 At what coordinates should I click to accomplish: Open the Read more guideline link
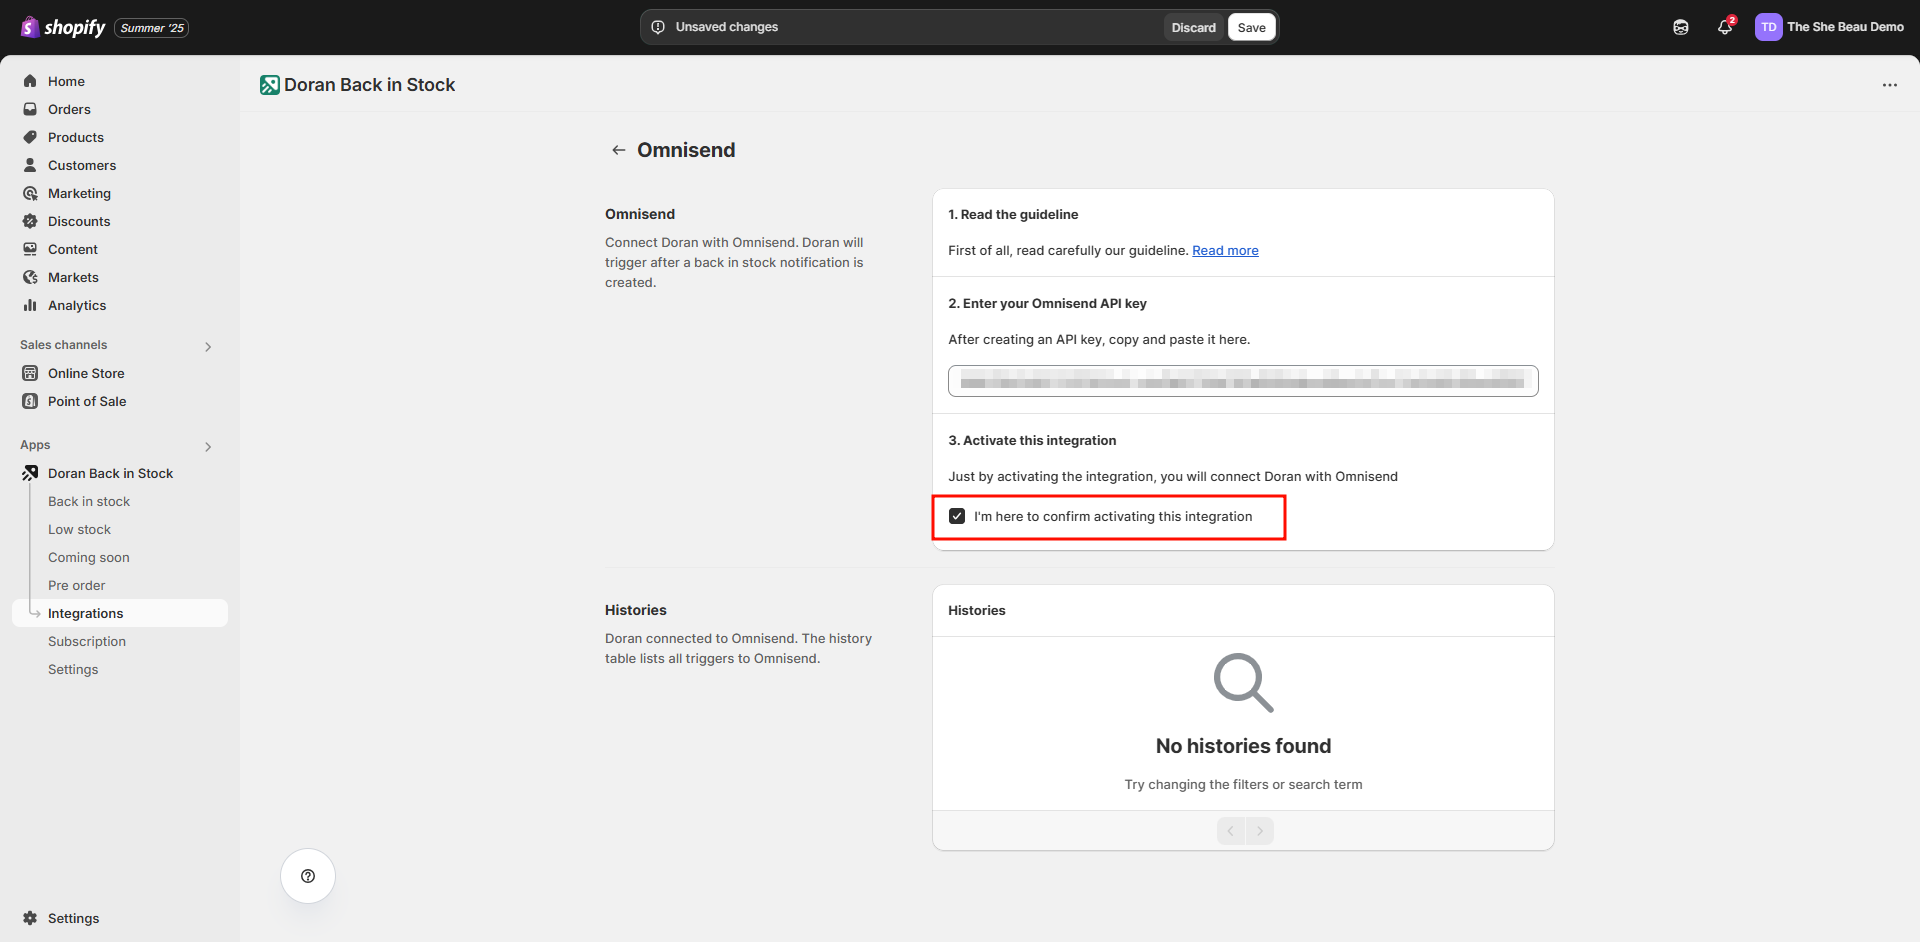click(1225, 250)
